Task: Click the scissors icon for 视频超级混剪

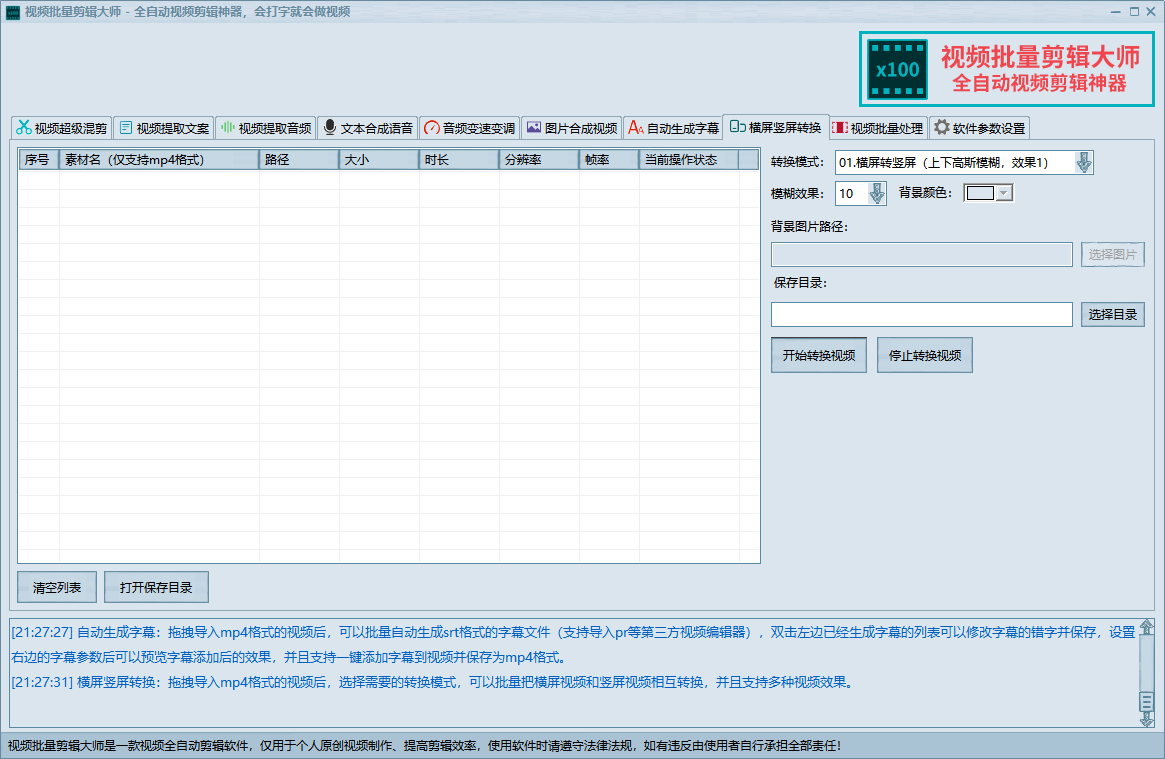Action: click(x=23, y=128)
